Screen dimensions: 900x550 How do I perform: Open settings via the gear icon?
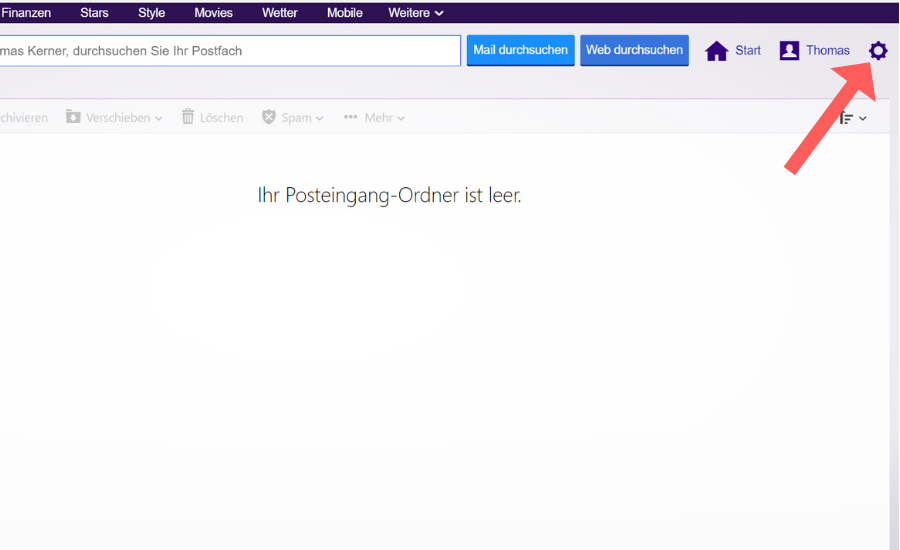pos(878,50)
